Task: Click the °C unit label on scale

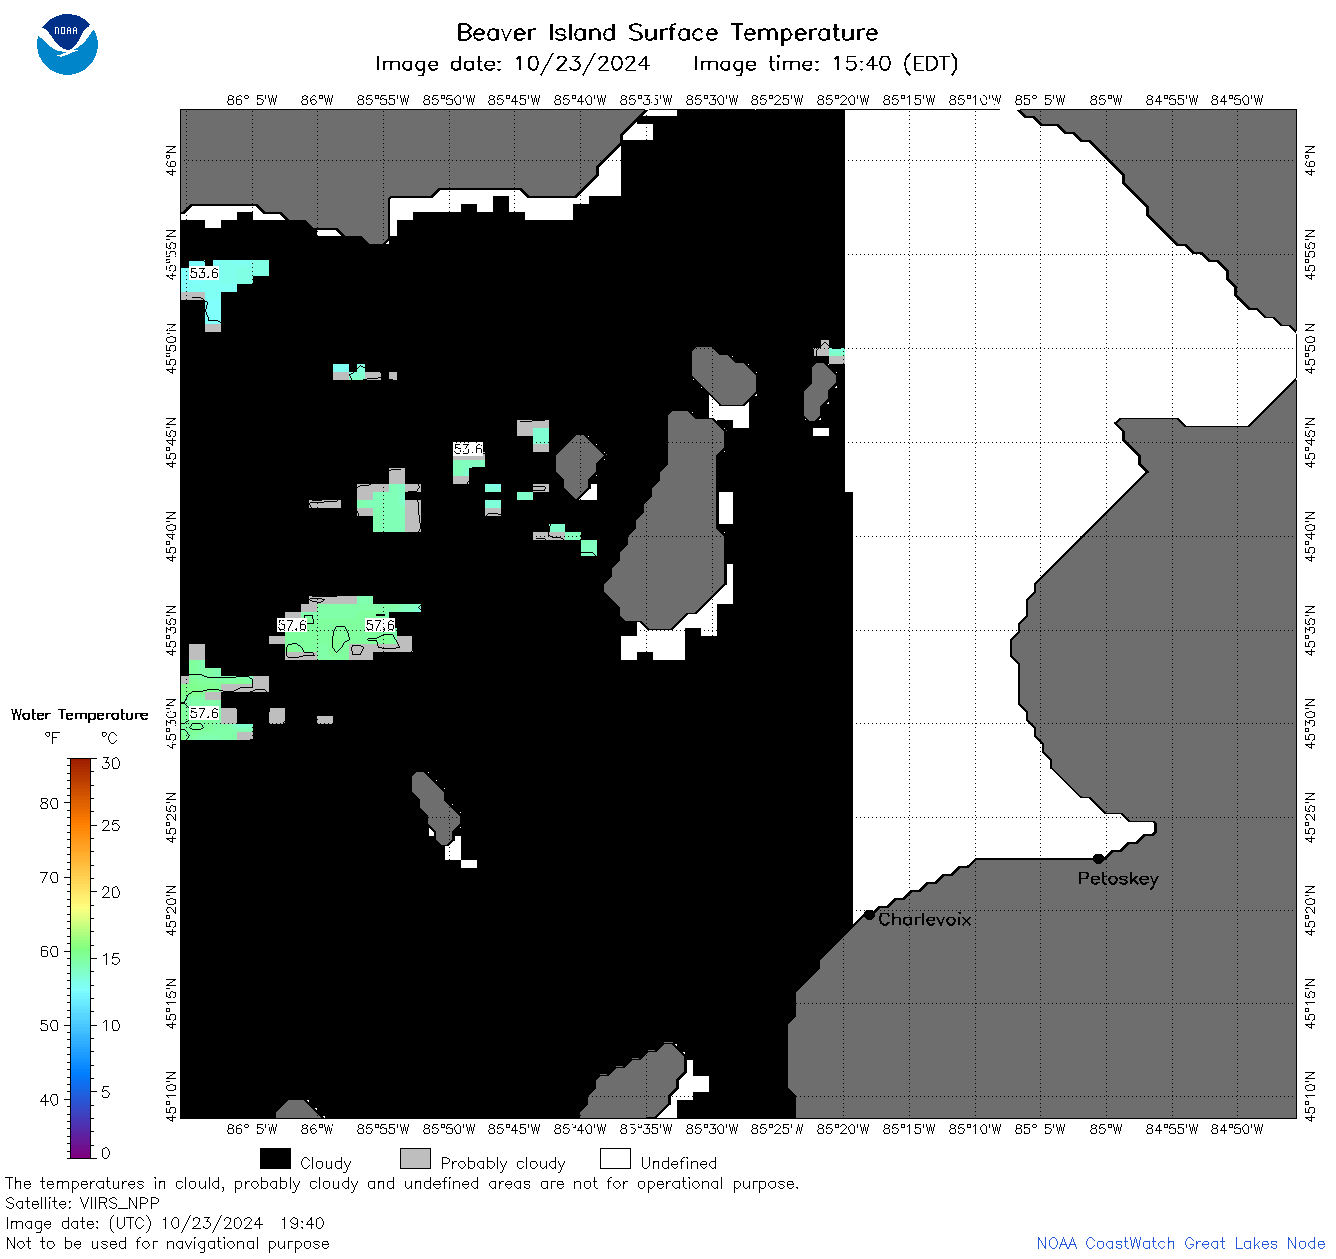Action: click(109, 739)
